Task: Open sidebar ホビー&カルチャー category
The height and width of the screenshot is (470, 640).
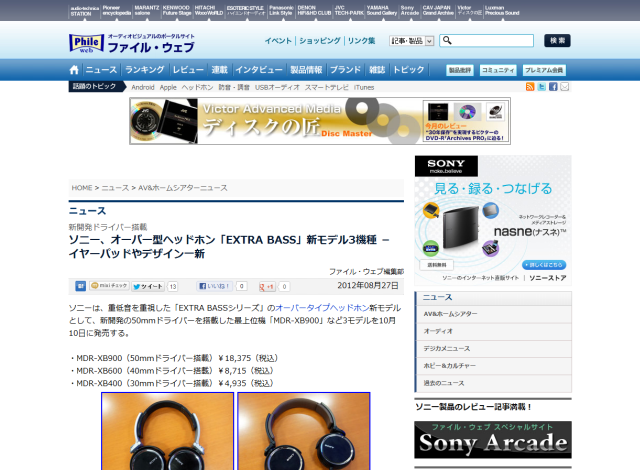Action: (x=493, y=366)
